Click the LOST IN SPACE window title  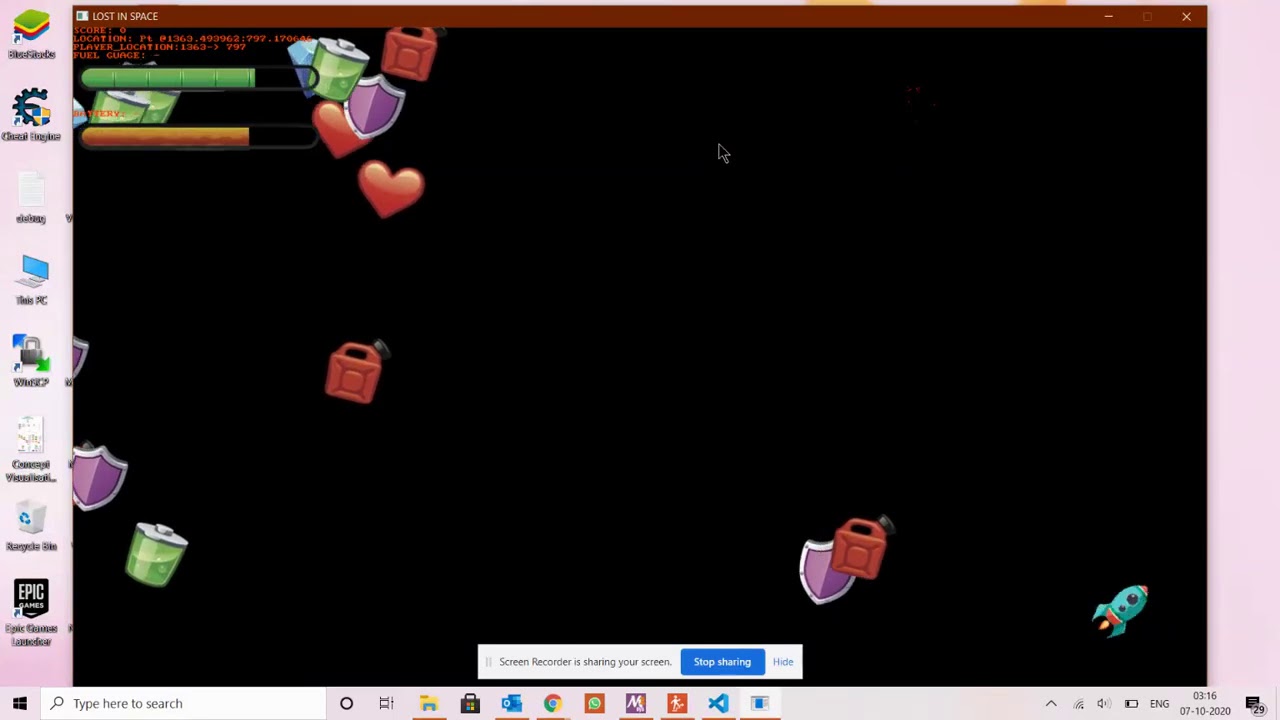coord(125,16)
